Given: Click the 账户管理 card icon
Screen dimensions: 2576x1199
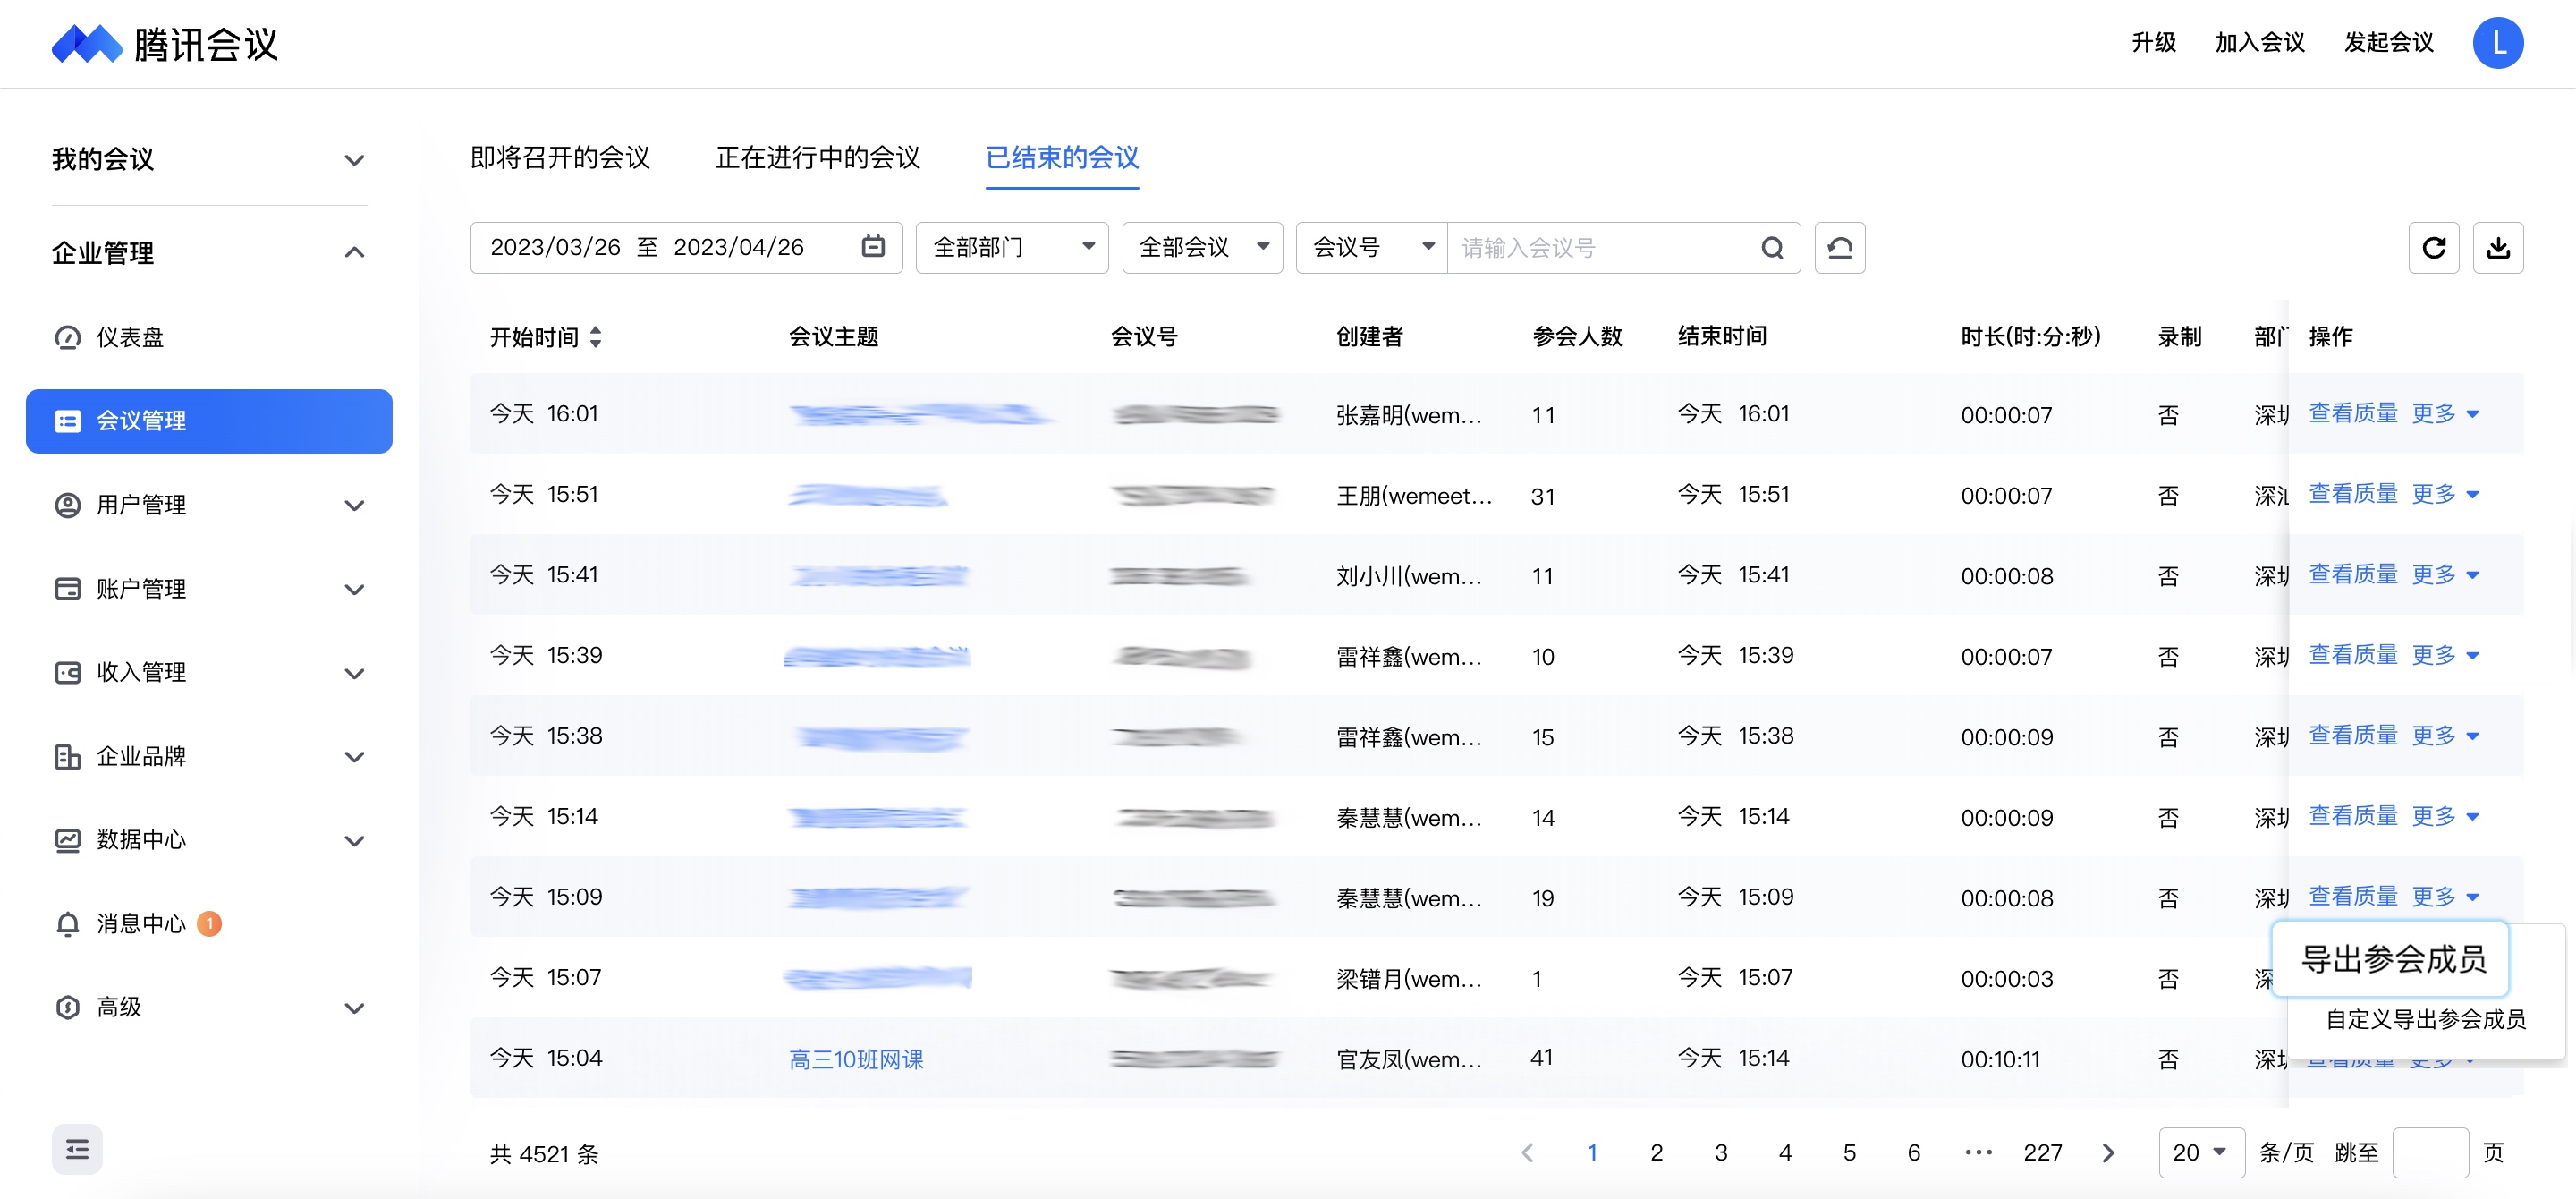Looking at the screenshot, I should [68, 589].
